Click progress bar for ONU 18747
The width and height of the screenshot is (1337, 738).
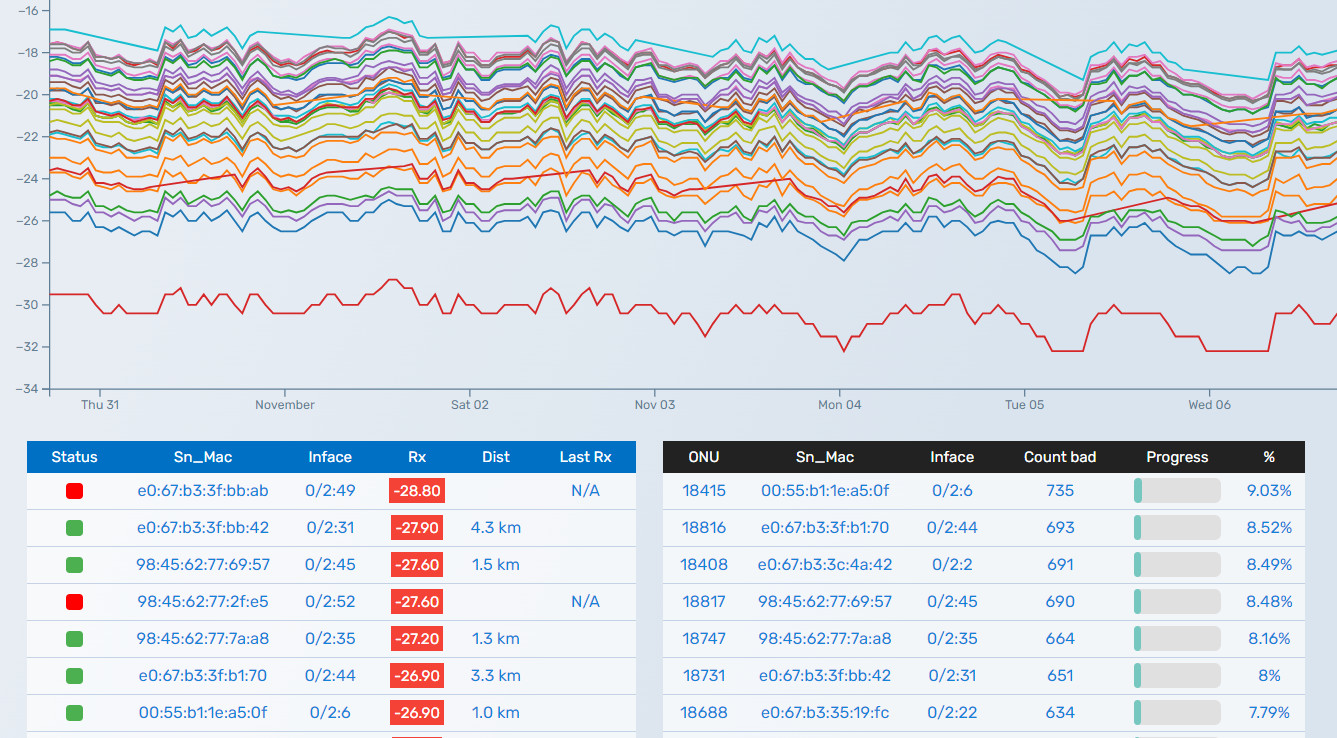1177,639
